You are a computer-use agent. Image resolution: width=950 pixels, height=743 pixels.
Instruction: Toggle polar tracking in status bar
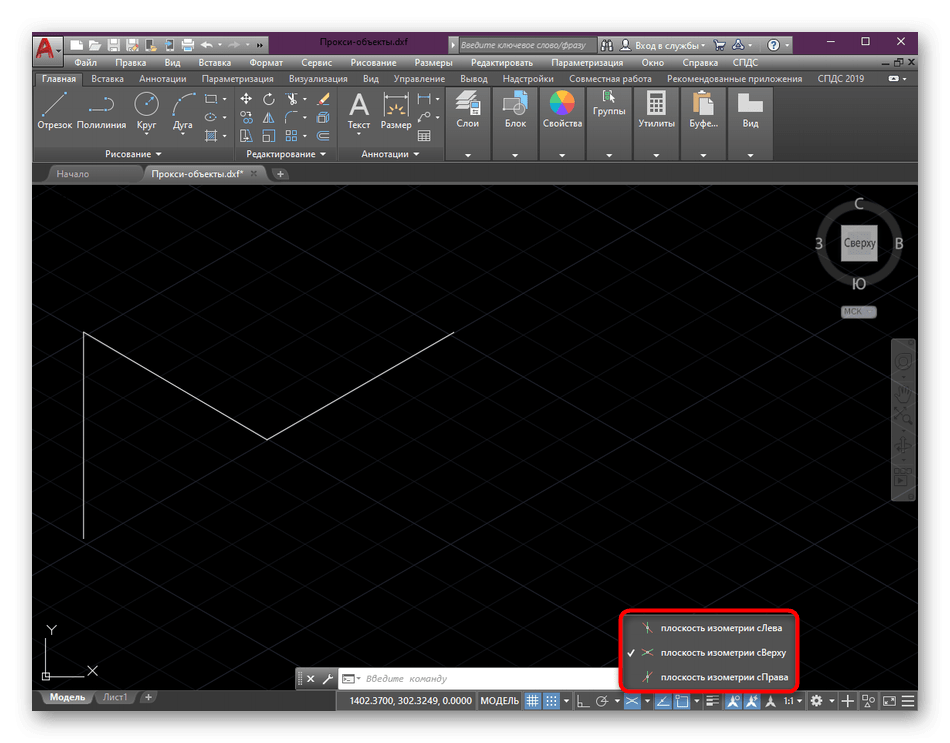point(601,701)
